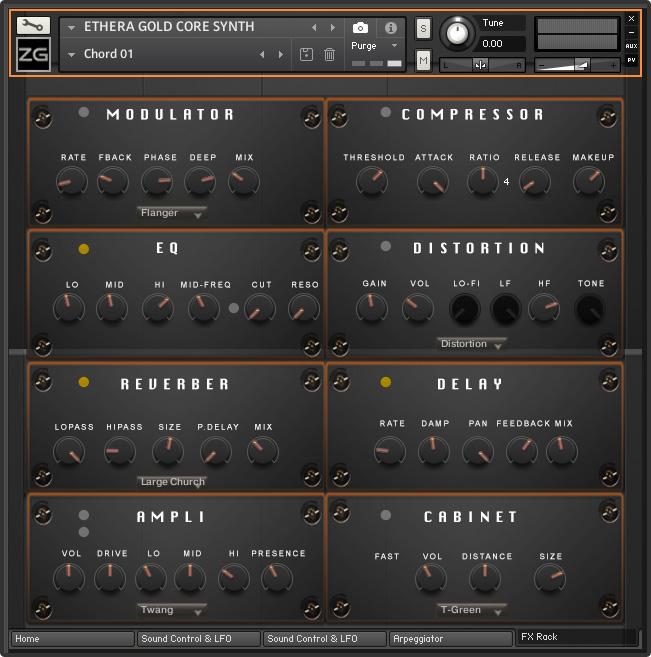Click the Modulator RATE knob

tap(72, 181)
